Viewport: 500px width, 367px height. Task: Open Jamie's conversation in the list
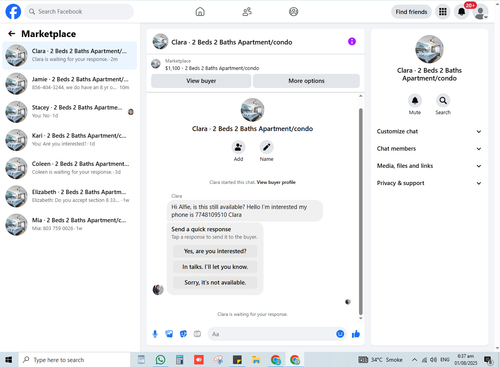[70, 83]
